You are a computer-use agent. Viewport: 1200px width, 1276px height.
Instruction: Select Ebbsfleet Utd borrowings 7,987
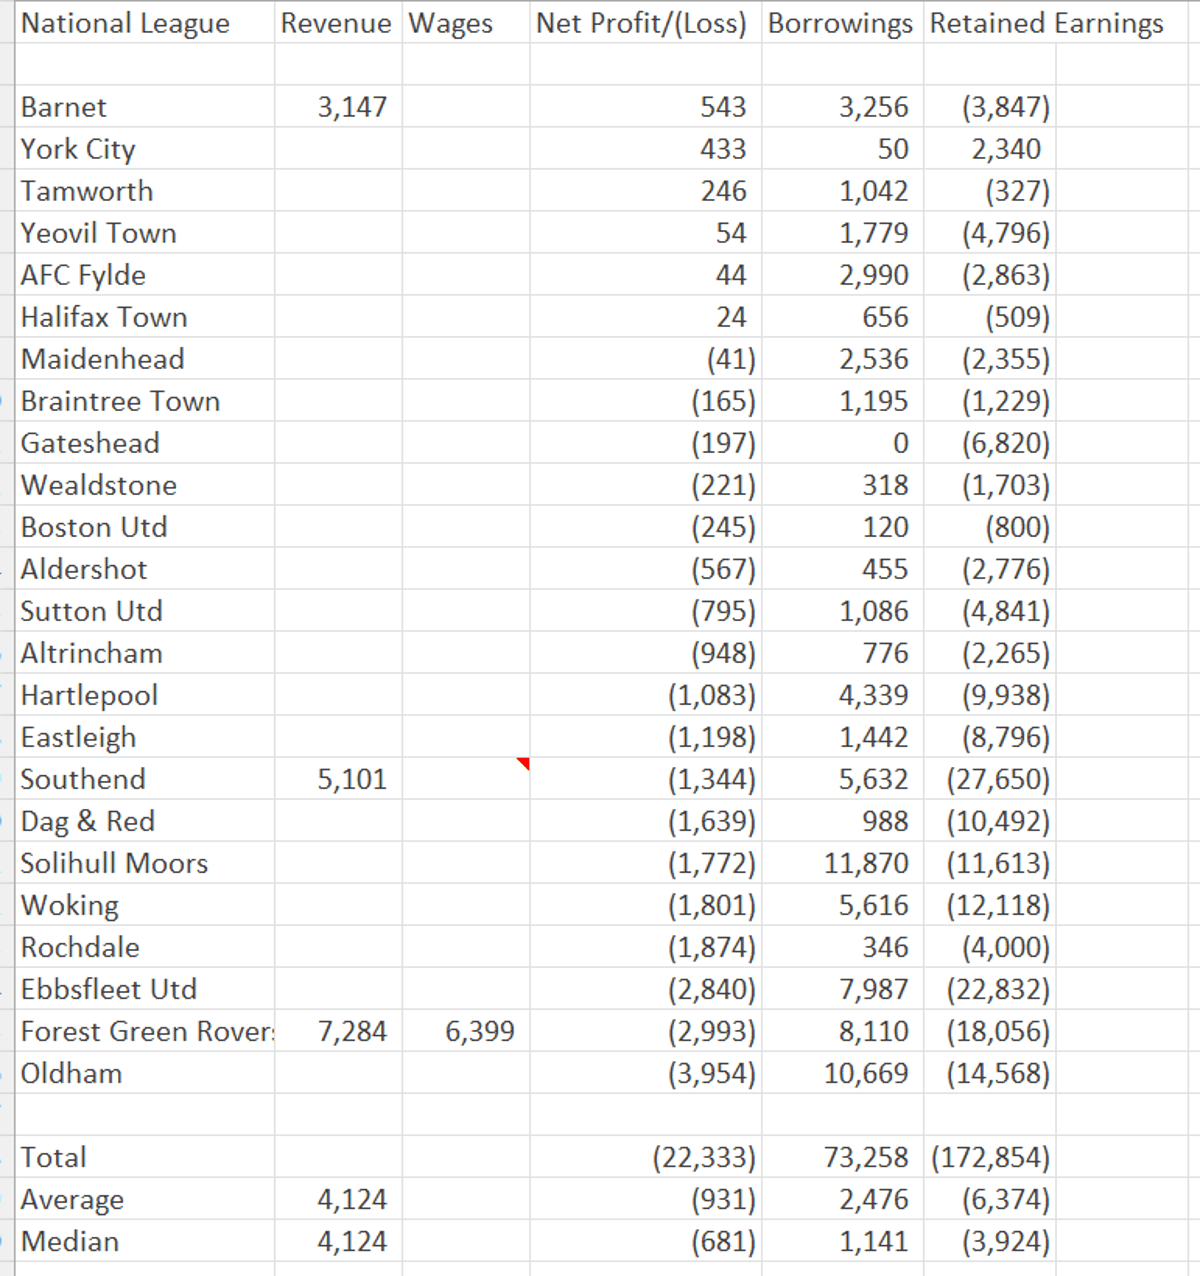pos(843,988)
